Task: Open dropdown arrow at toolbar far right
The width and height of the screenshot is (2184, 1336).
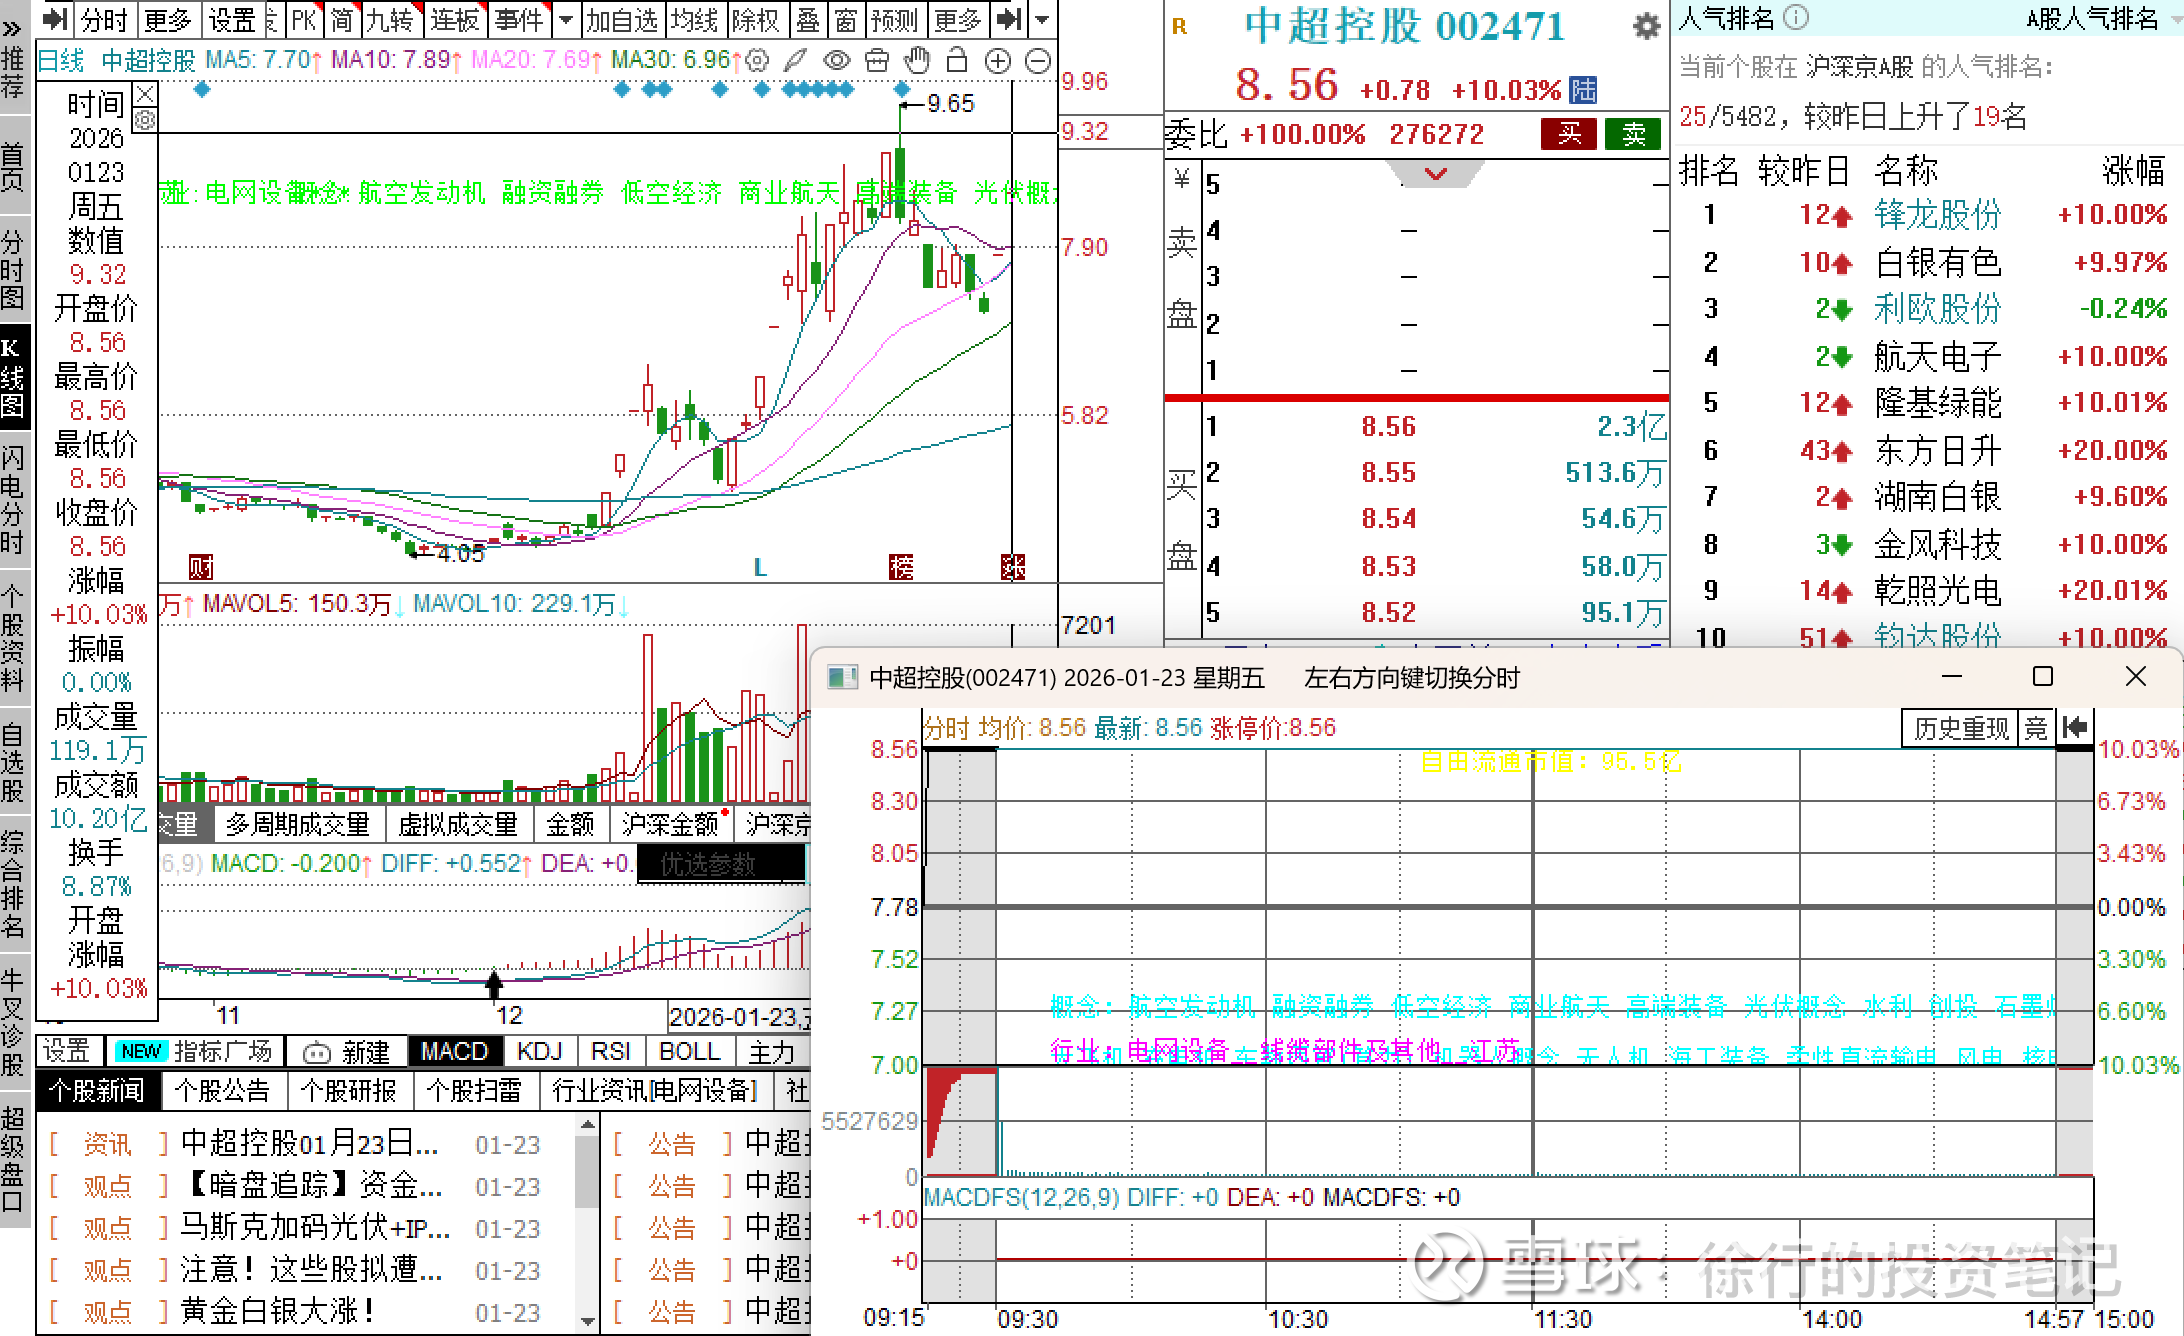Action: [1042, 19]
